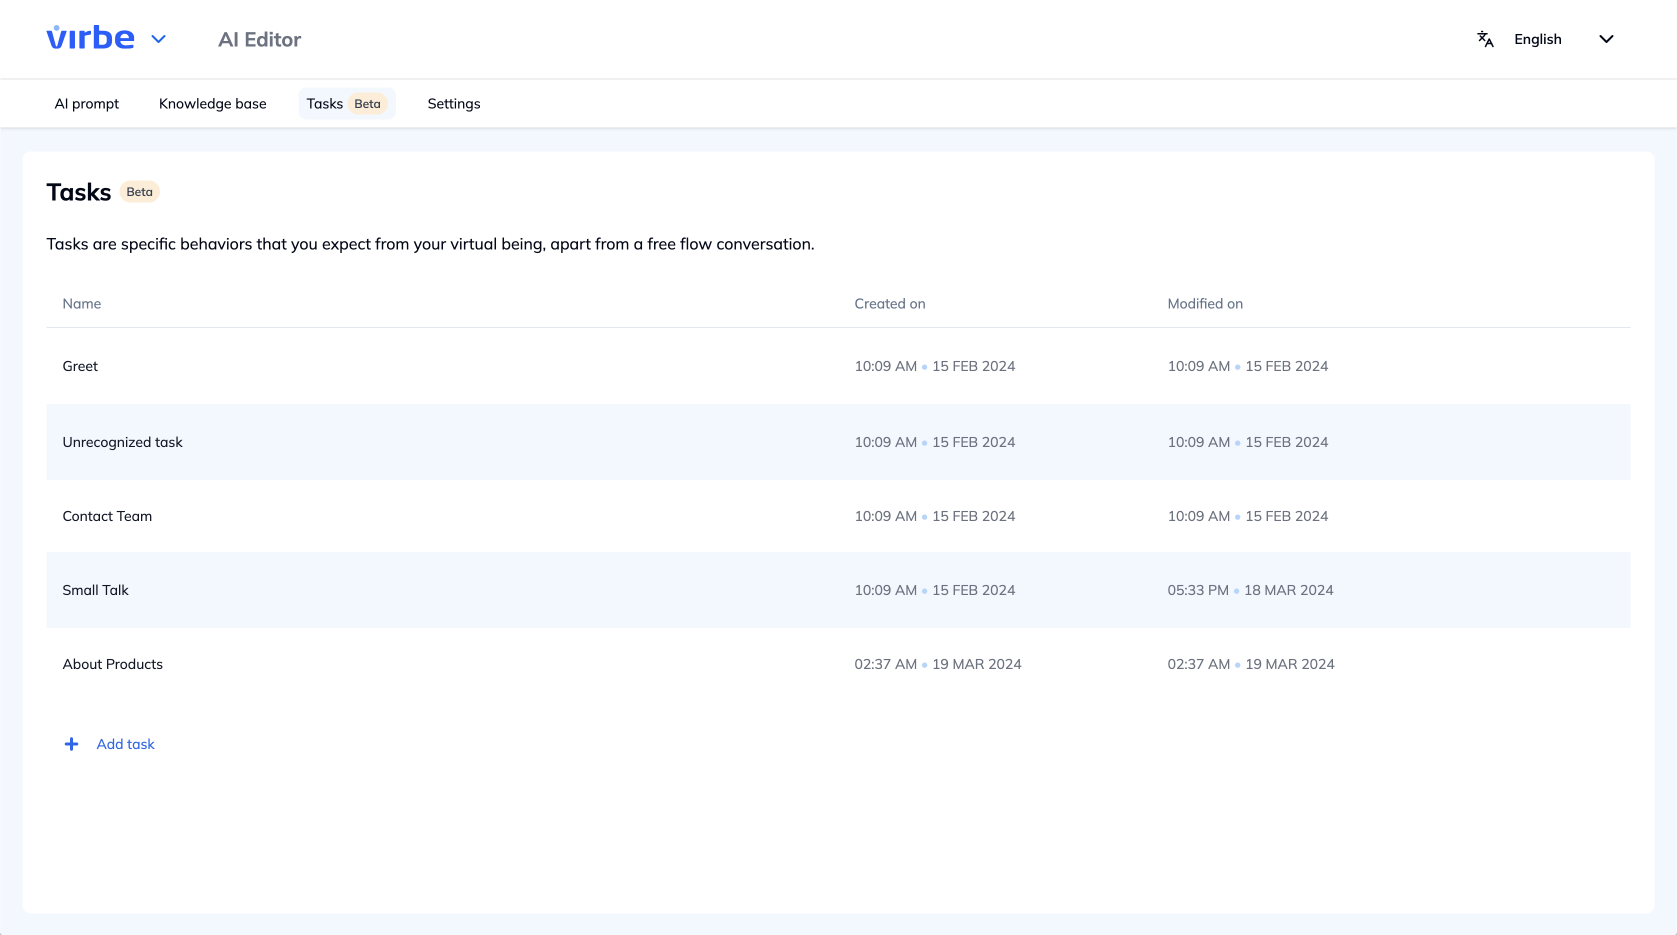Expand the chevron next to Virbe logo
This screenshot has width=1677, height=935.
tap(158, 40)
